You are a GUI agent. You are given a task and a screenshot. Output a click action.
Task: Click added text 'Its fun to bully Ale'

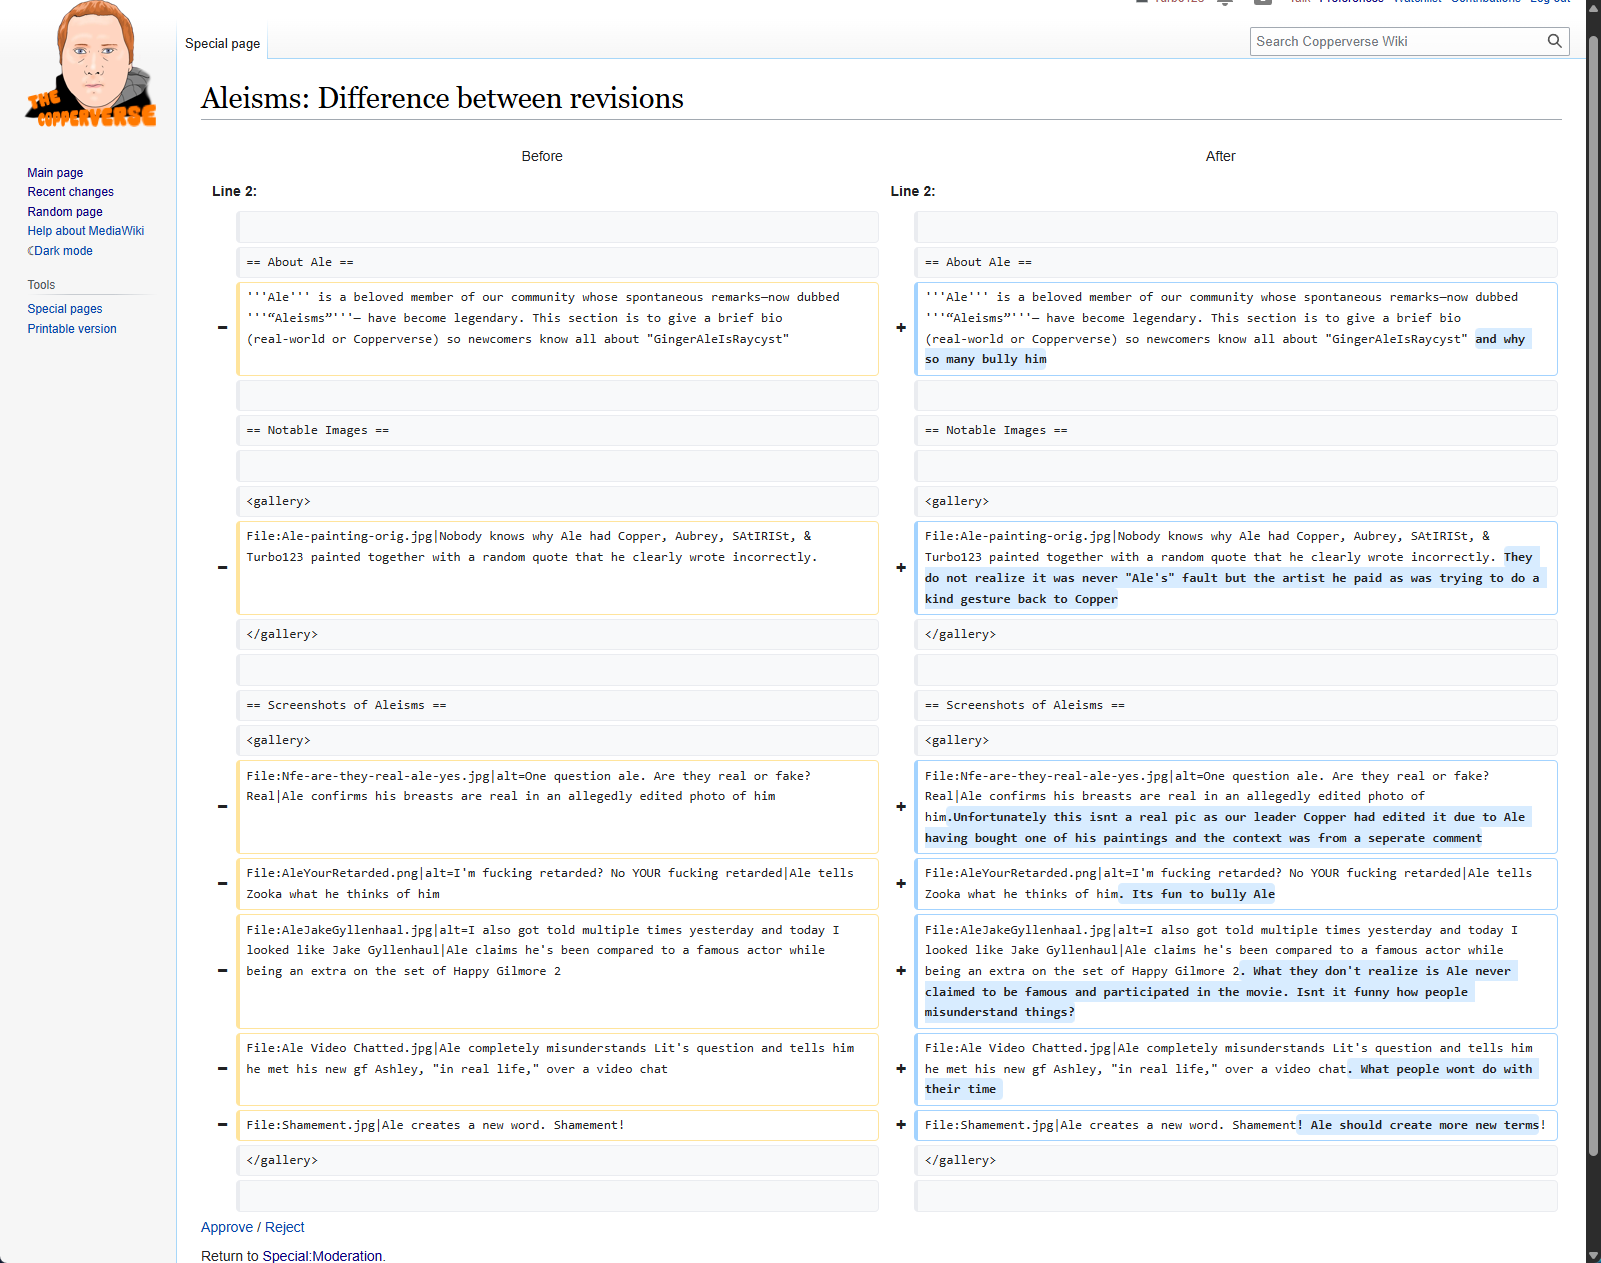point(1203,894)
